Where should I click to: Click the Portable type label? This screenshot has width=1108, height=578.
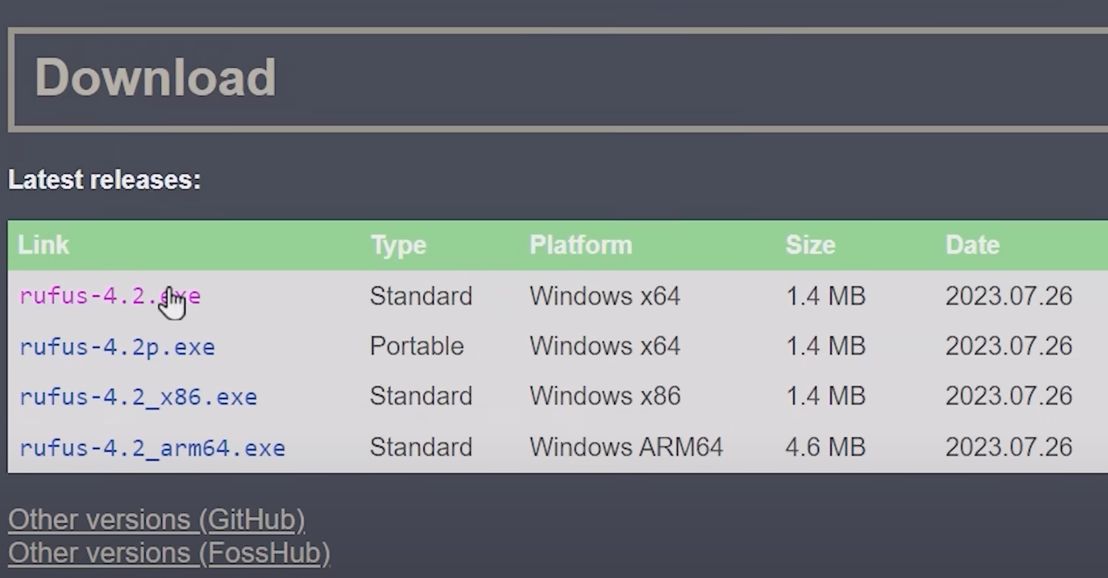417,346
